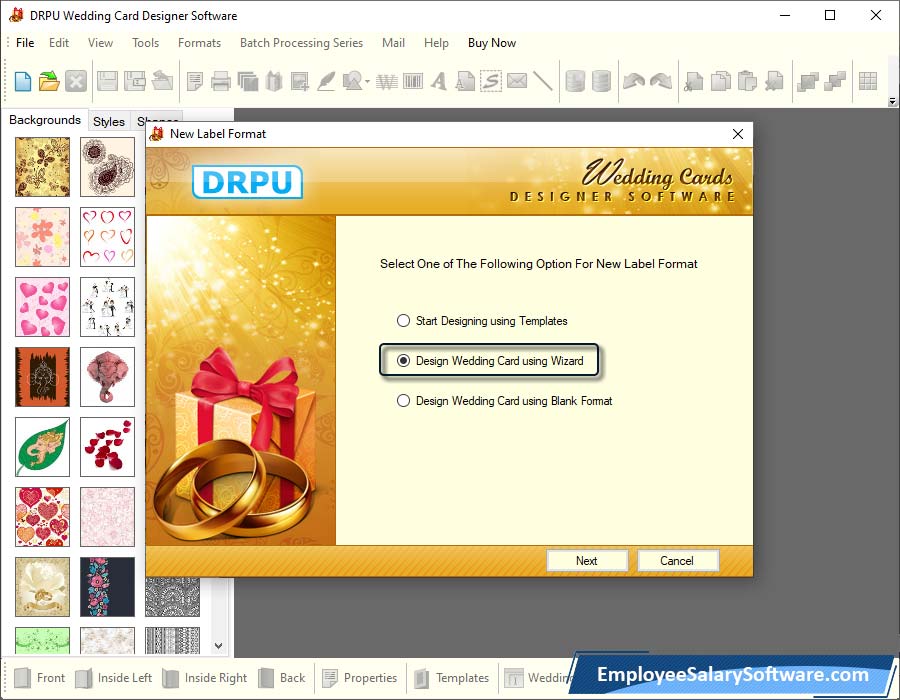Click the Save As floppy icon

pos(135,81)
